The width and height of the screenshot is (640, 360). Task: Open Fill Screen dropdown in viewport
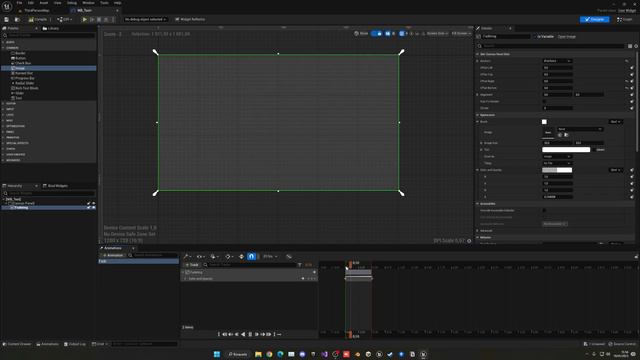(x=460, y=33)
